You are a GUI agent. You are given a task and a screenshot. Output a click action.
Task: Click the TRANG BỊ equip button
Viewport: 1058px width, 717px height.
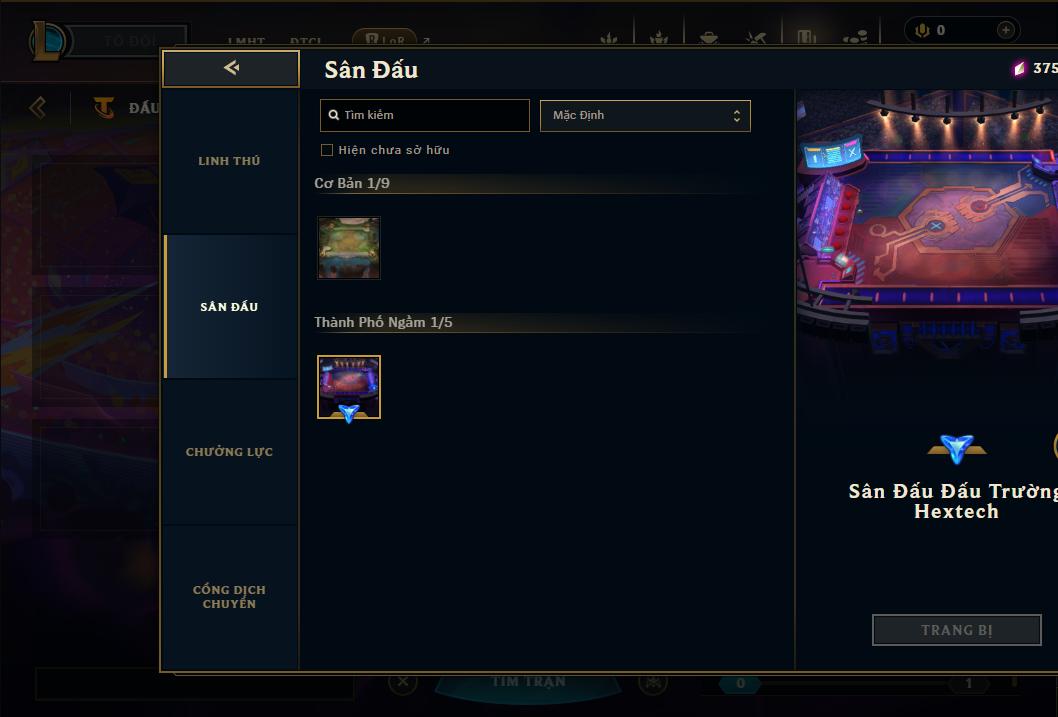point(956,630)
